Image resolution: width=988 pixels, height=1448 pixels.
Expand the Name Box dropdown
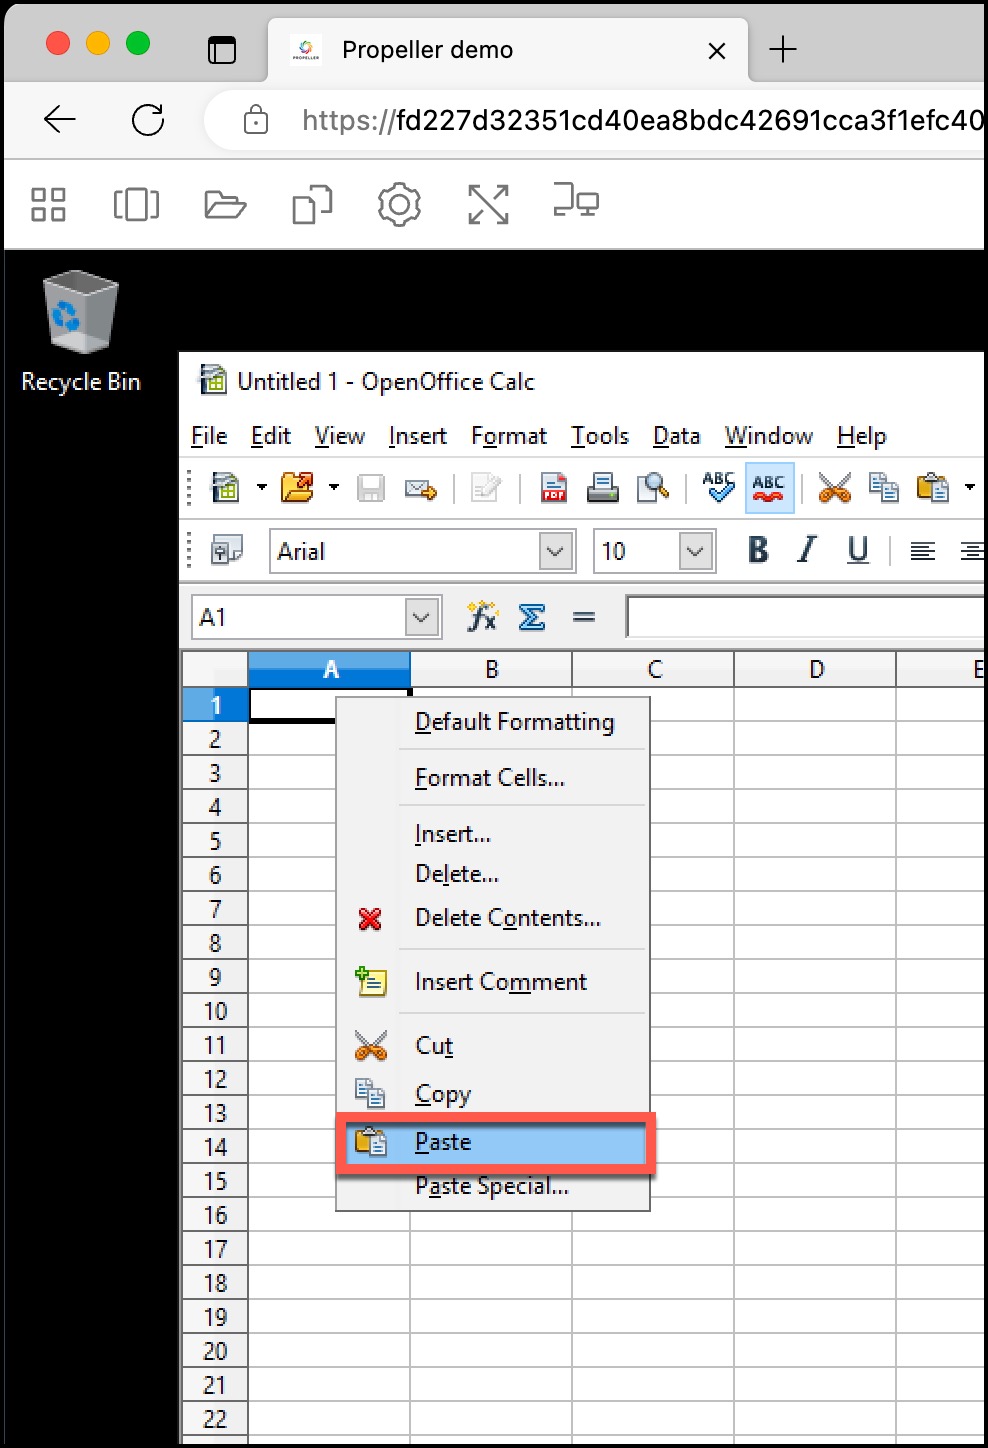tap(422, 617)
